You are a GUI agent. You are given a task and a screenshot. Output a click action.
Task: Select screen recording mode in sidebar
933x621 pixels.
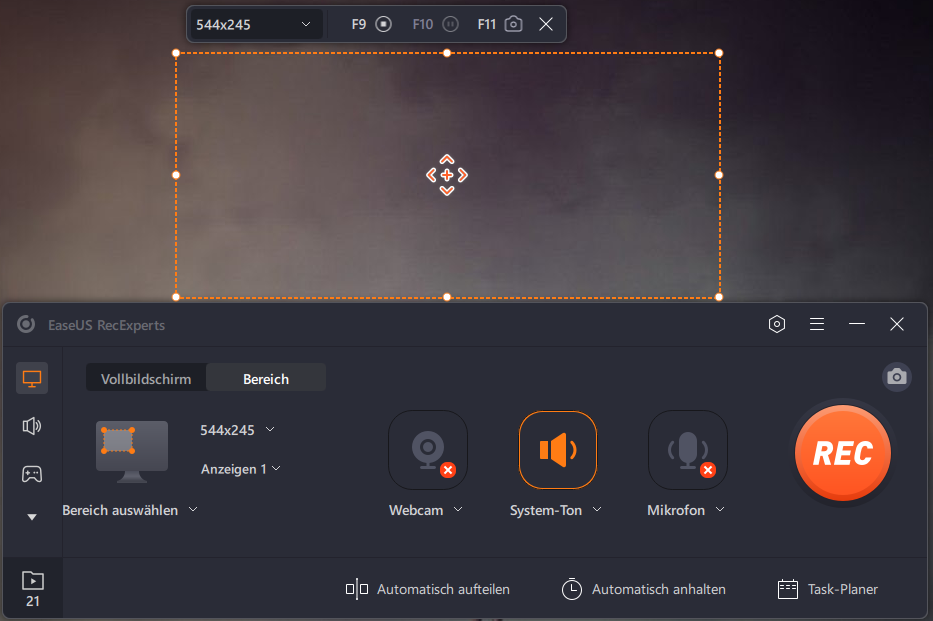[32, 378]
